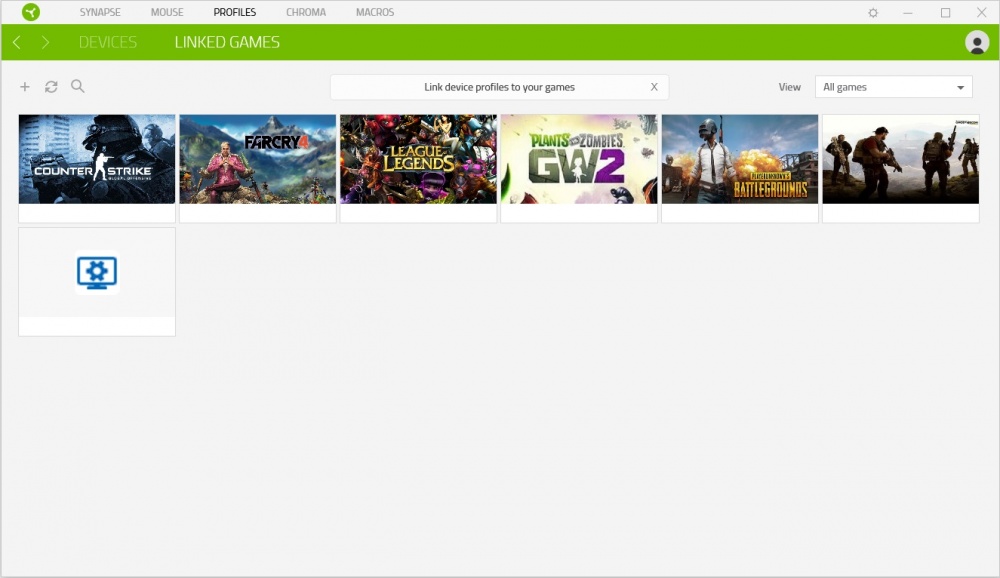Open the soldiers game tile after Battlegrounds
This screenshot has height=578, width=1000.
point(901,168)
